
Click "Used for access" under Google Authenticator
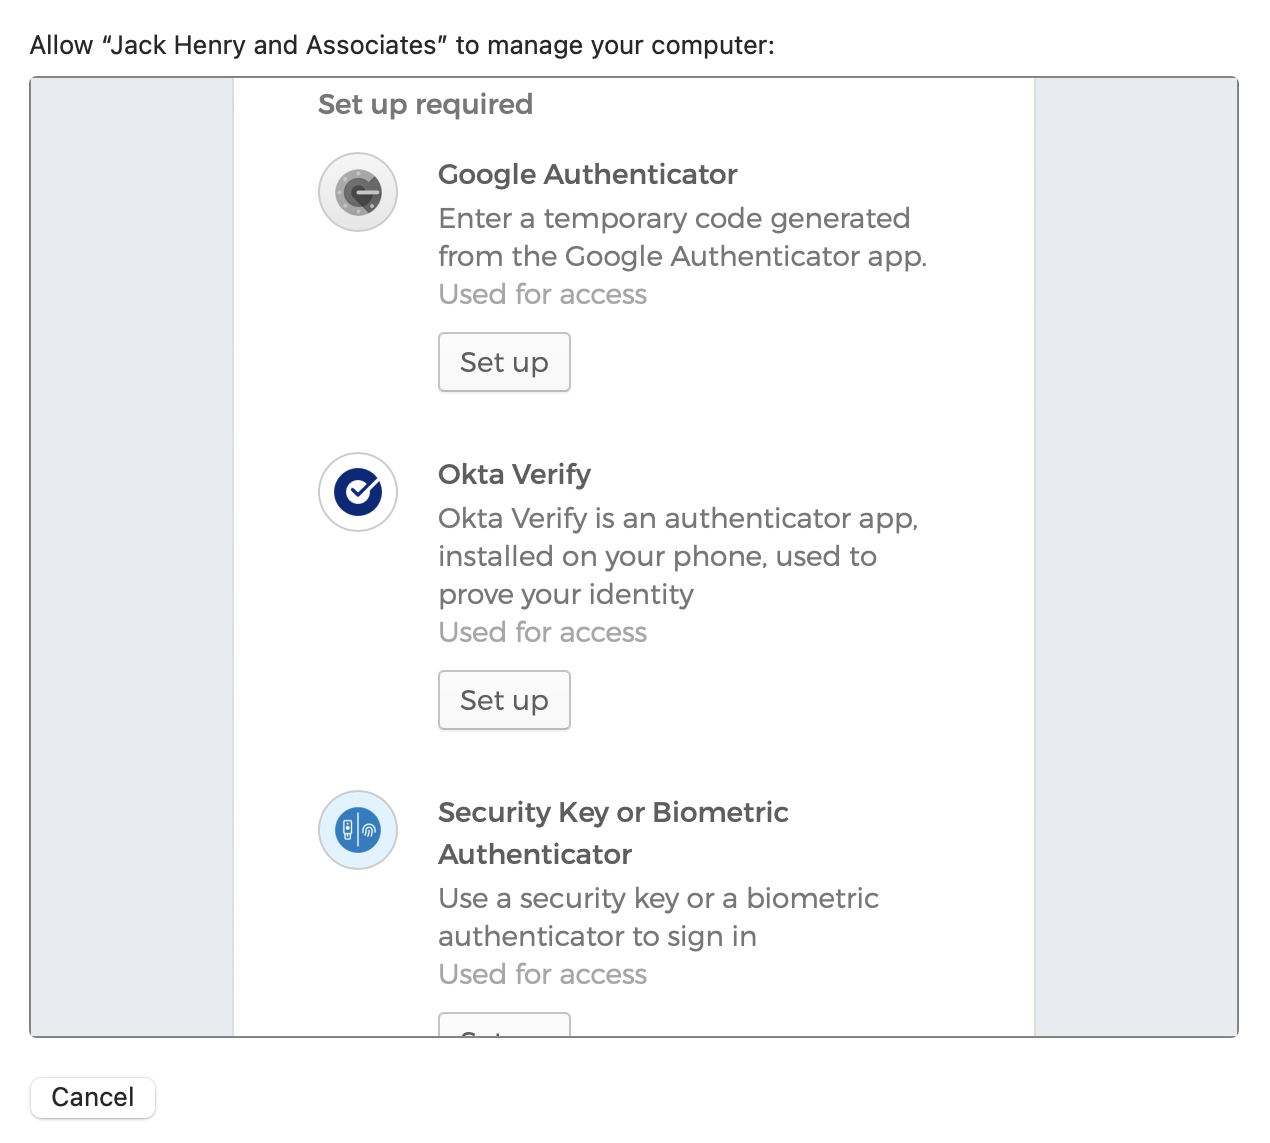542,294
